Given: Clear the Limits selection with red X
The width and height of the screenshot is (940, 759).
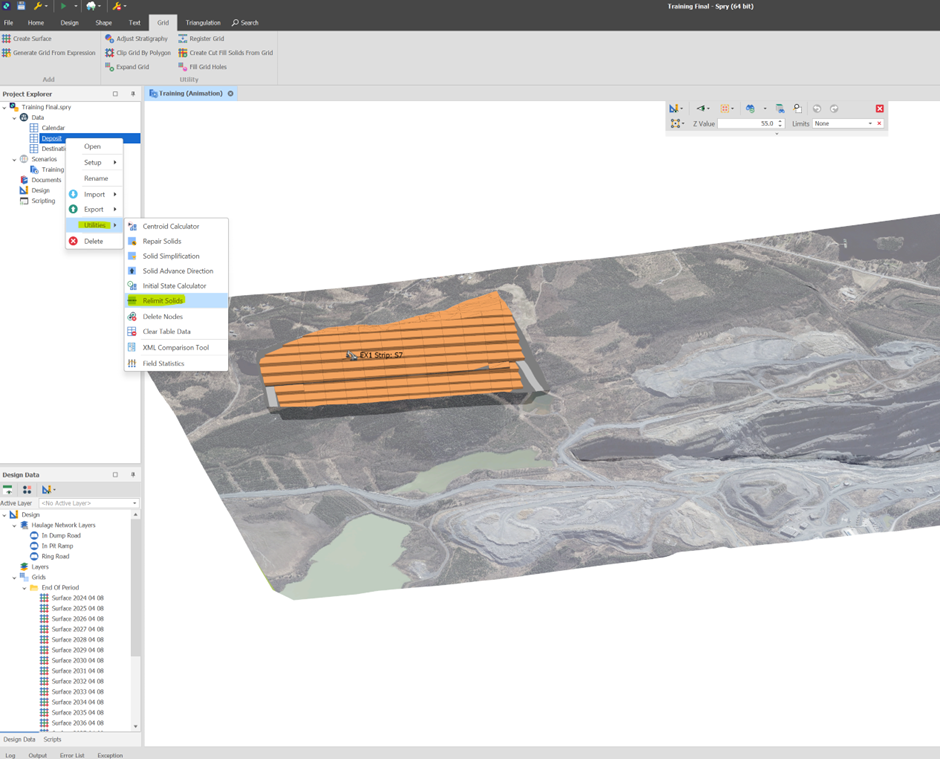Looking at the screenshot, I should (879, 124).
